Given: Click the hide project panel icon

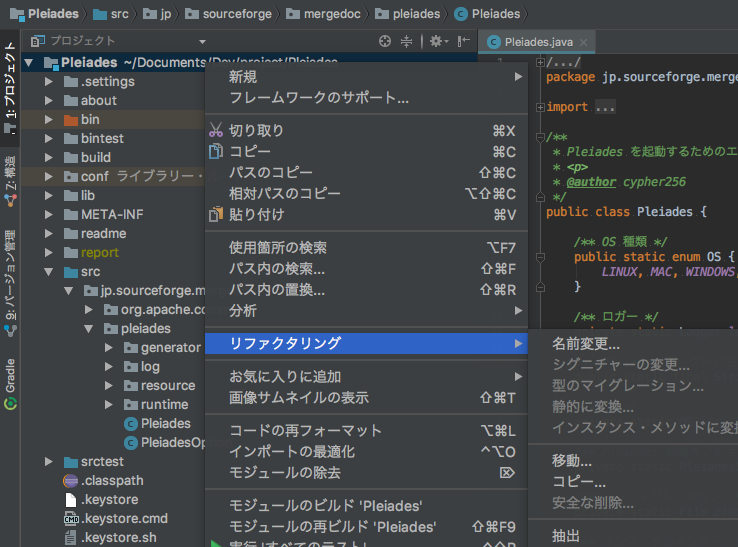Looking at the screenshot, I should [464, 41].
